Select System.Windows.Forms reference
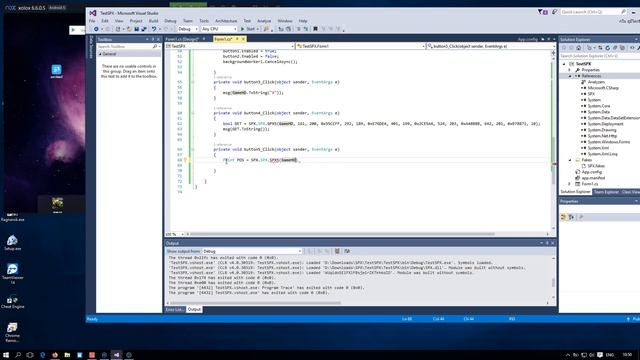The image size is (640, 360). (x=609, y=142)
